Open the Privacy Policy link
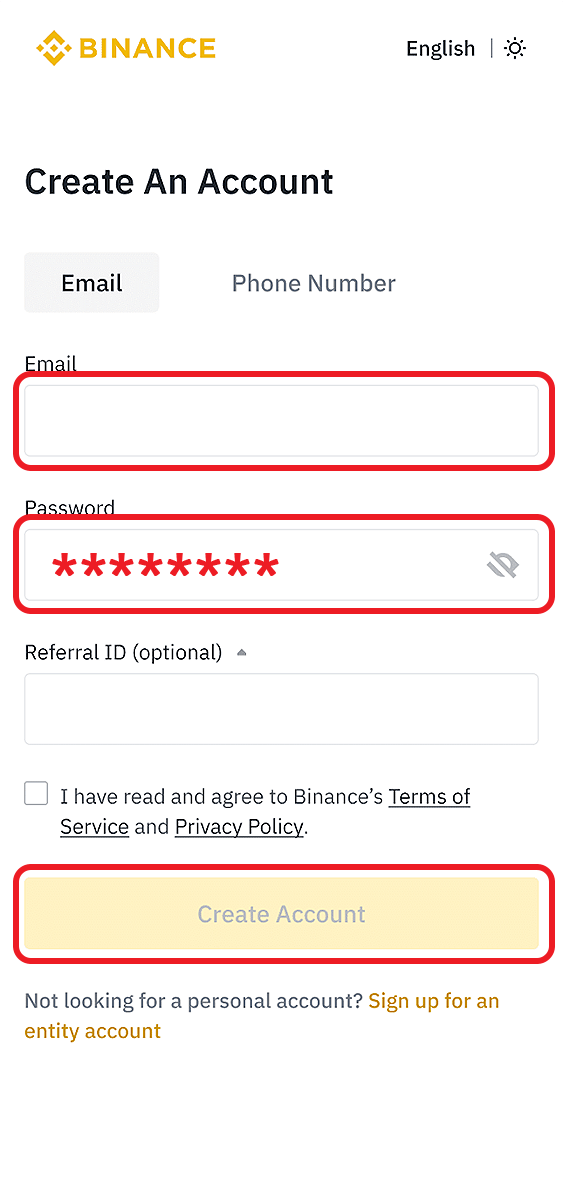The width and height of the screenshot is (563, 1200). coord(239,827)
